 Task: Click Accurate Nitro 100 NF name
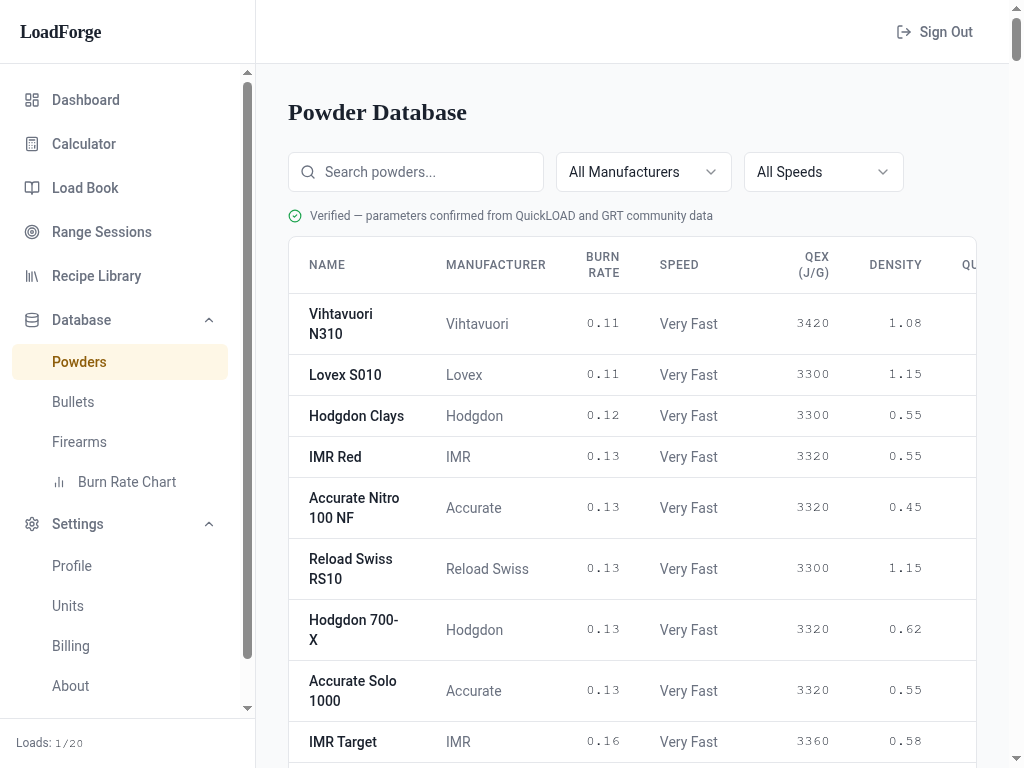(x=354, y=508)
